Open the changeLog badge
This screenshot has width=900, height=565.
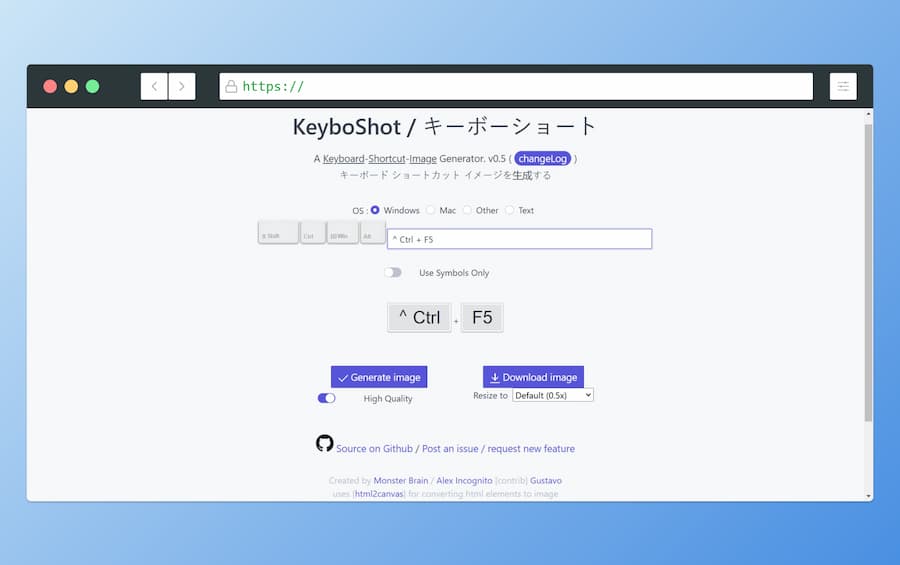[542, 158]
